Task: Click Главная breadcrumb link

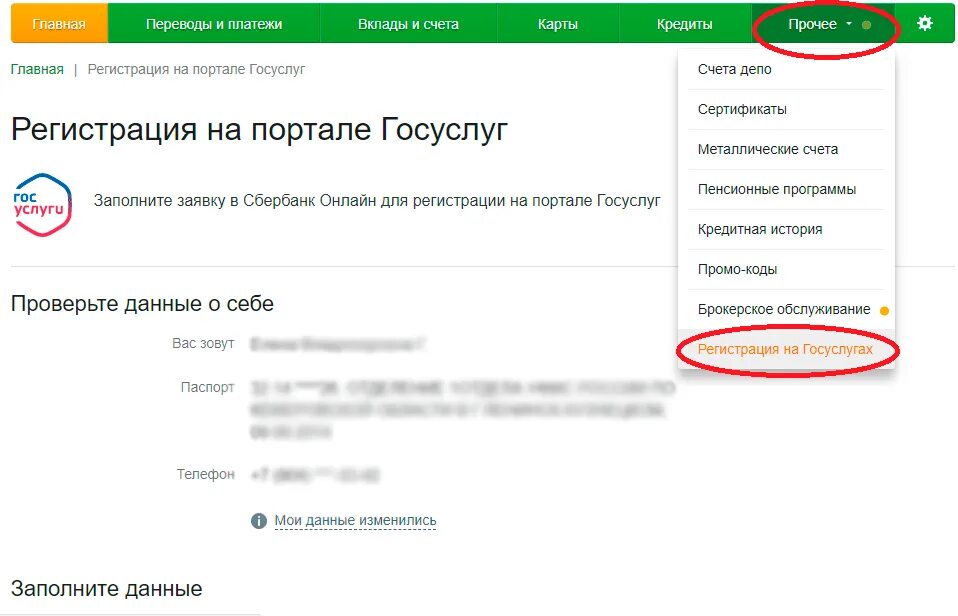Action: 37,69
